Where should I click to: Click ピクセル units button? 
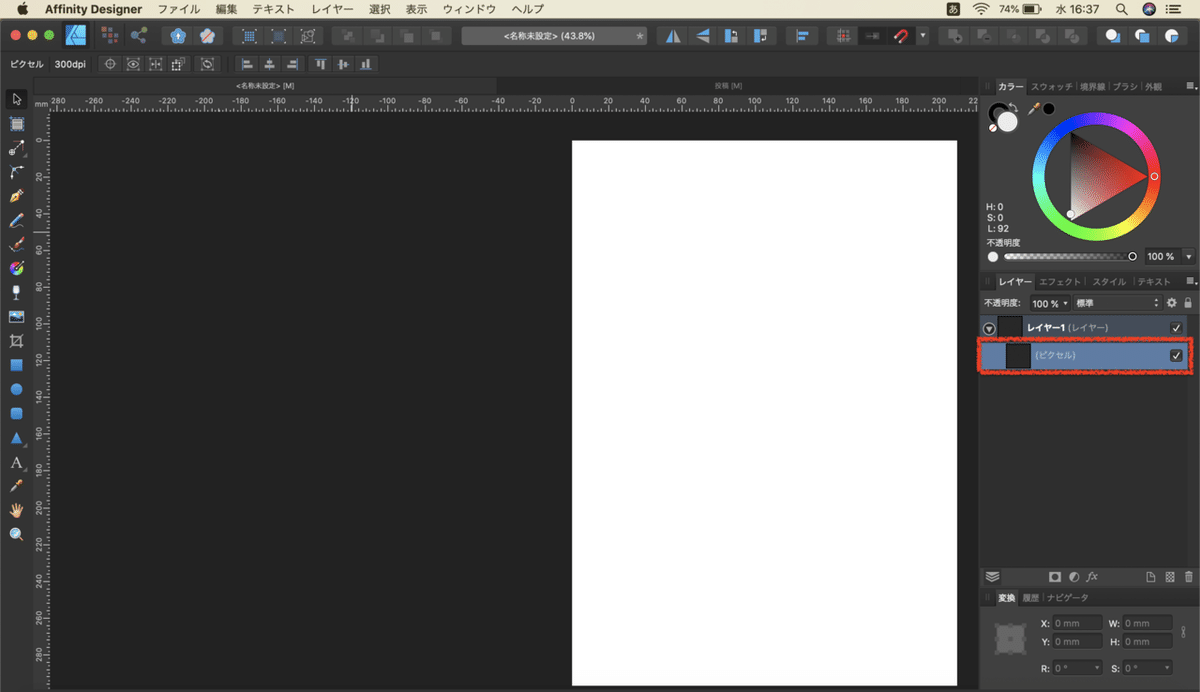coord(28,64)
